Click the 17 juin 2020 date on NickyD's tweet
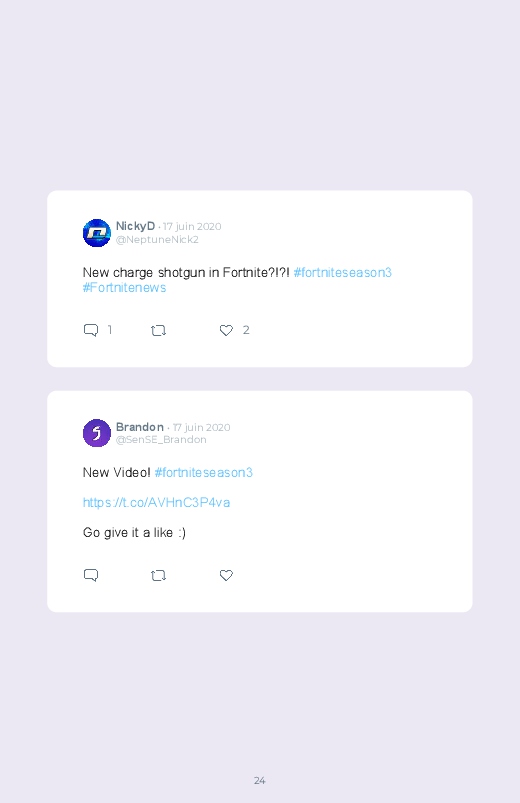520x803 pixels. click(192, 226)
